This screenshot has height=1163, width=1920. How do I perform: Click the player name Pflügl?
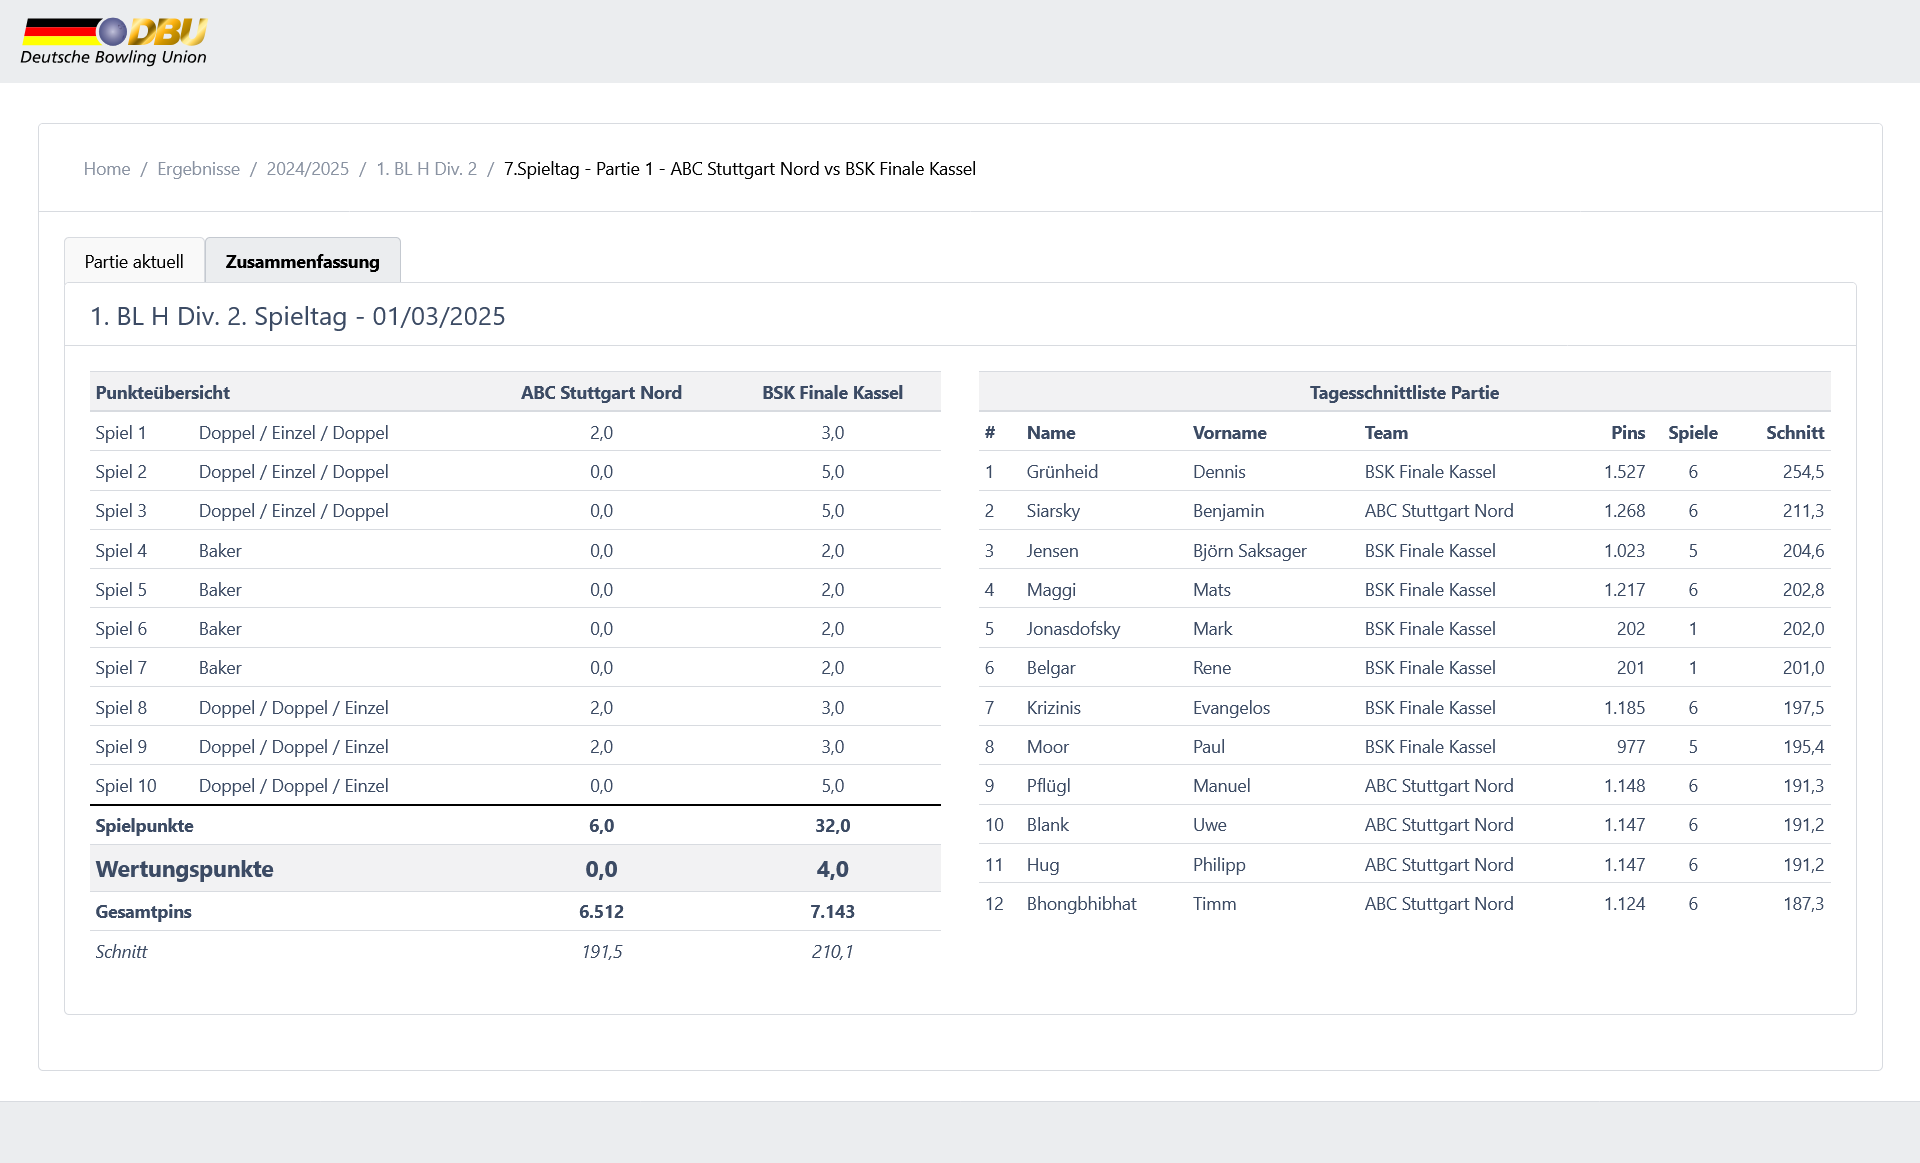(1048, 786)
